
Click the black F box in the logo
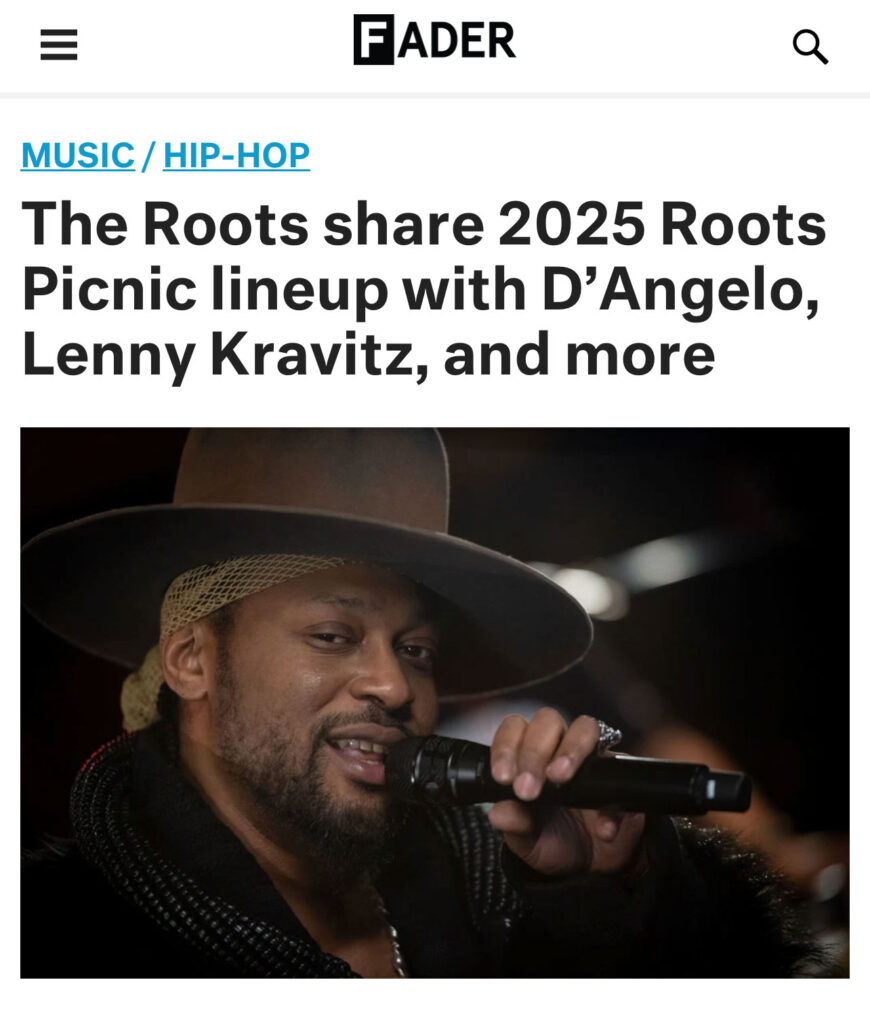pos(374,39)
